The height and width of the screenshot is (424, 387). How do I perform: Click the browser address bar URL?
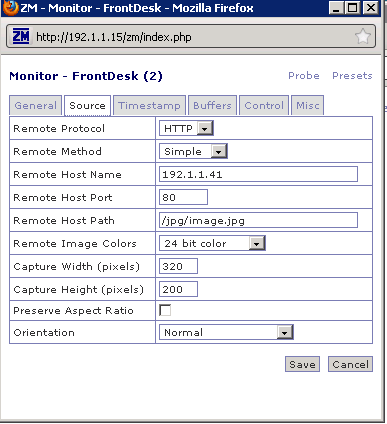[114, 37]
